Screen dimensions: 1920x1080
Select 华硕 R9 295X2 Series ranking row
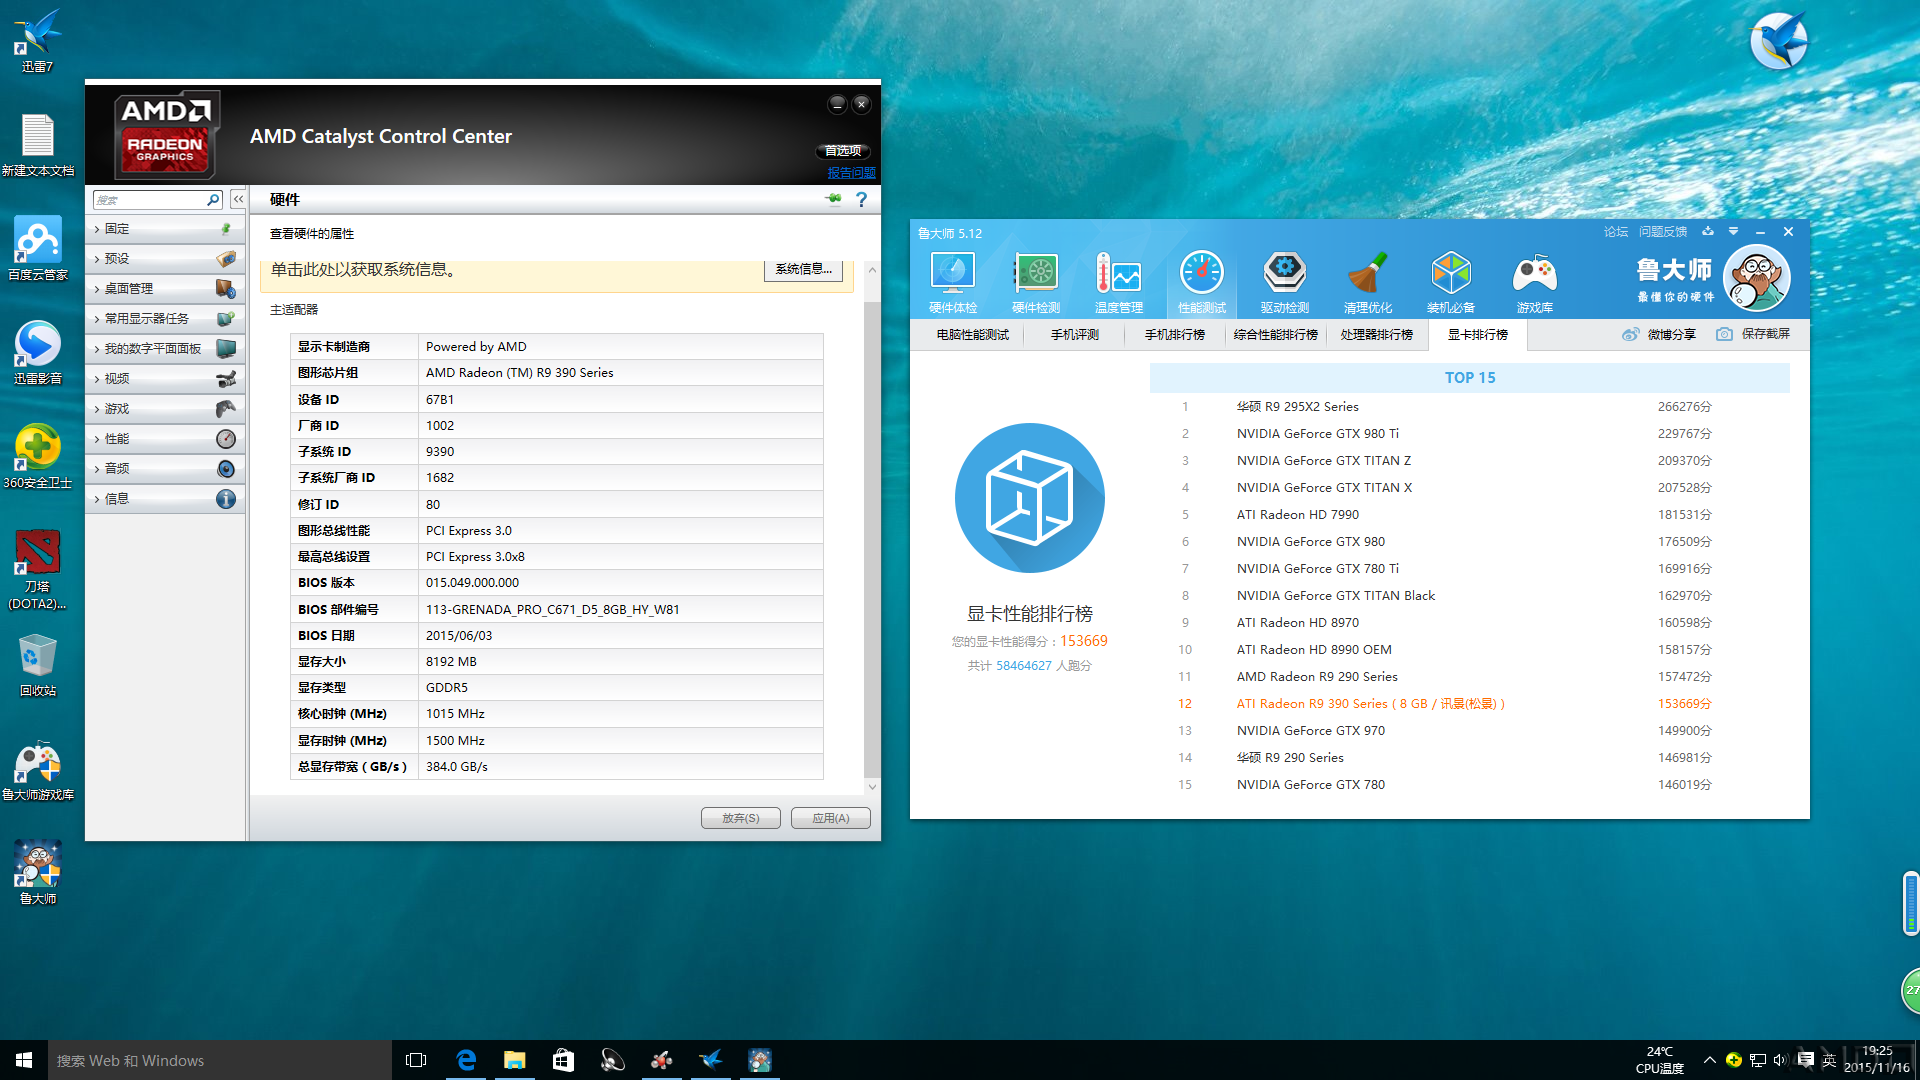pos(1470,407)
